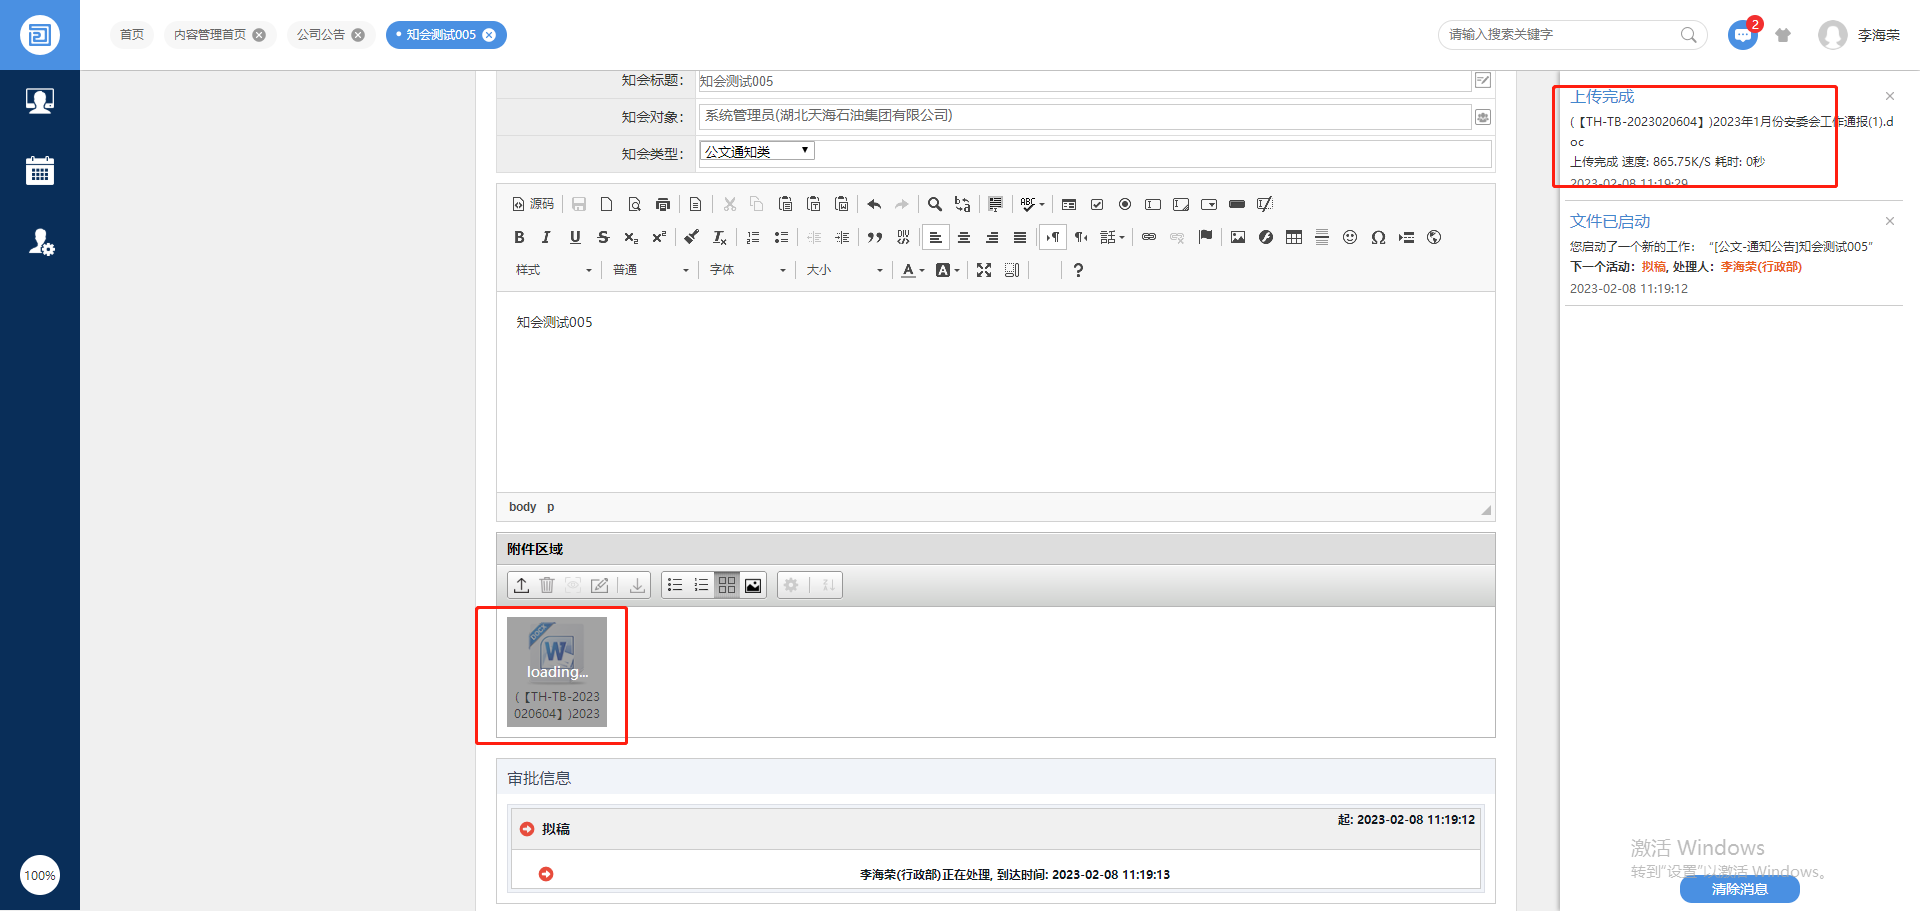The image size is (1920, 911).
Task: Click the select all icon
Action: 995,204
